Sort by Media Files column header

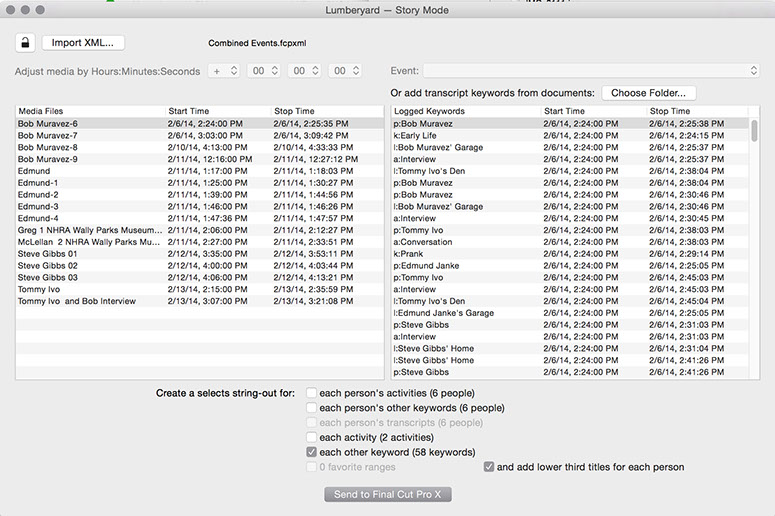coord(90,111)
